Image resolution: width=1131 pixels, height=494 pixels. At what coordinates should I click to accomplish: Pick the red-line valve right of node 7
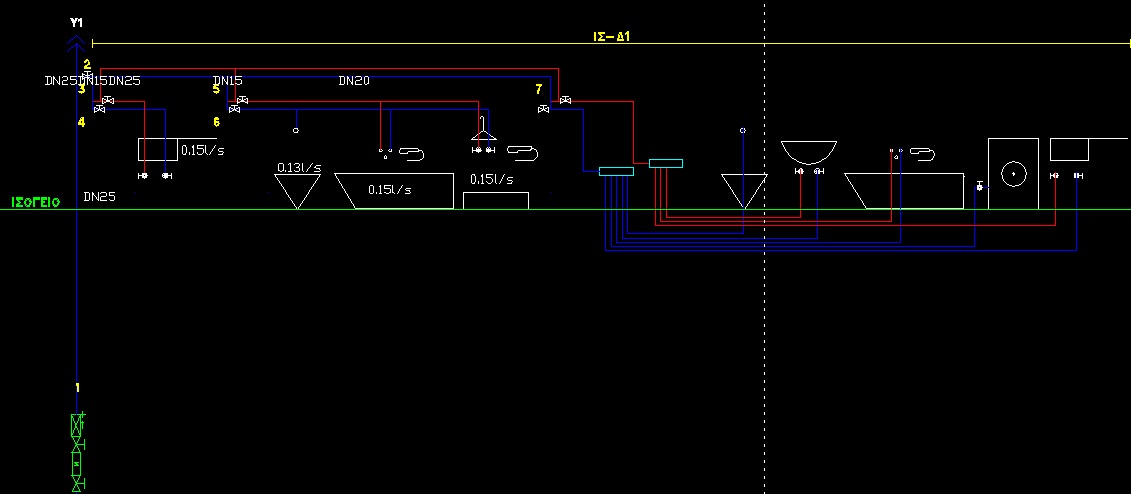(566, 100)
